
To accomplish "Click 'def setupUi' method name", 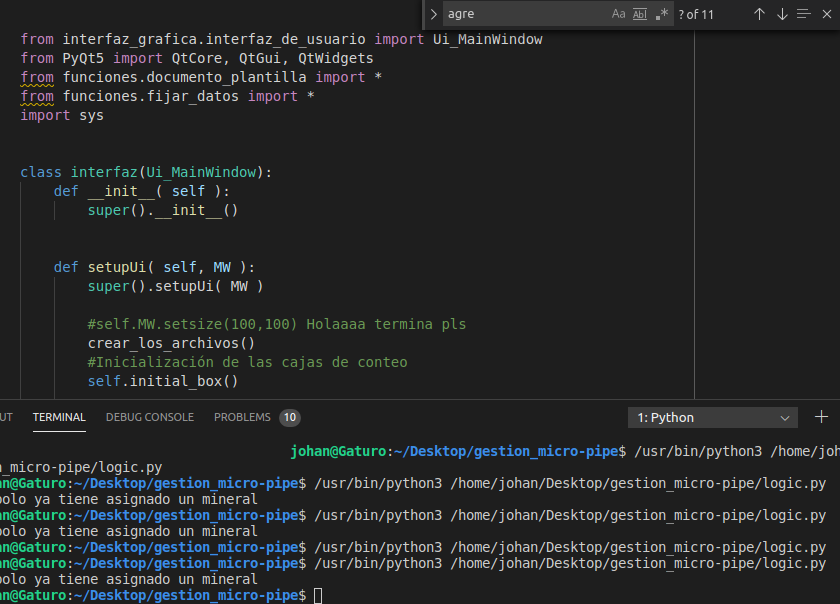I will [117, 267].
